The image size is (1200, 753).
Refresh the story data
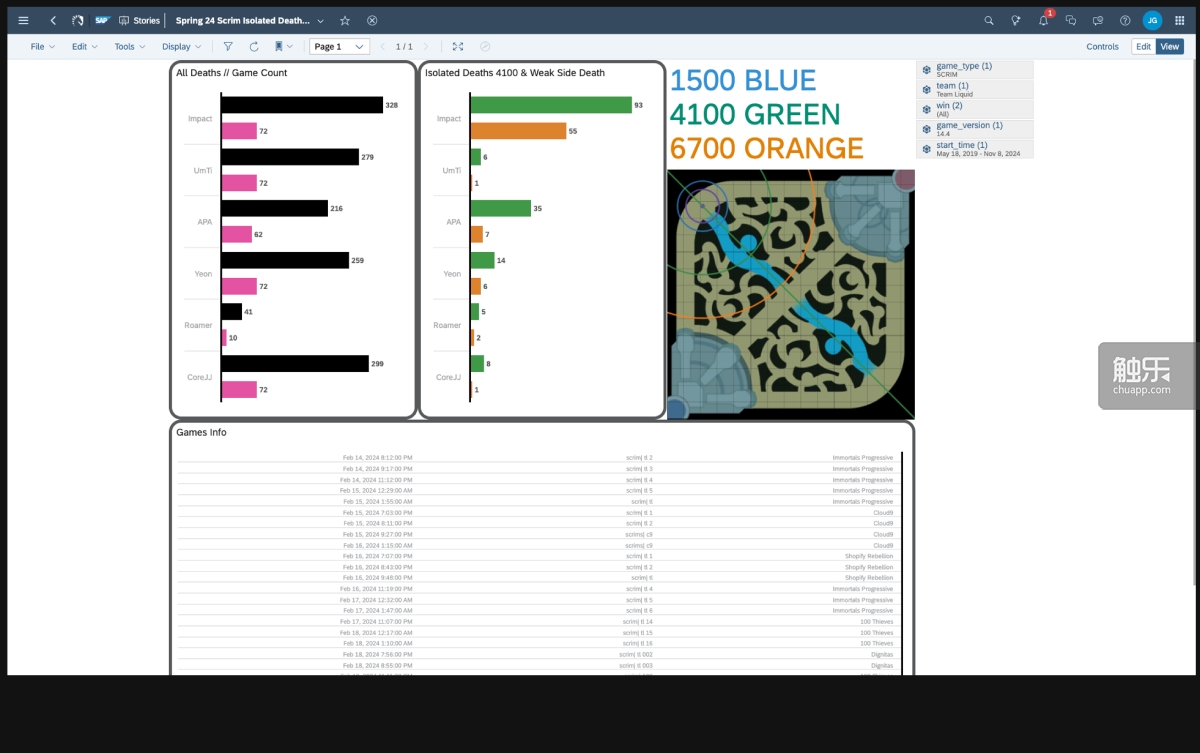click(x=254, y=46)
